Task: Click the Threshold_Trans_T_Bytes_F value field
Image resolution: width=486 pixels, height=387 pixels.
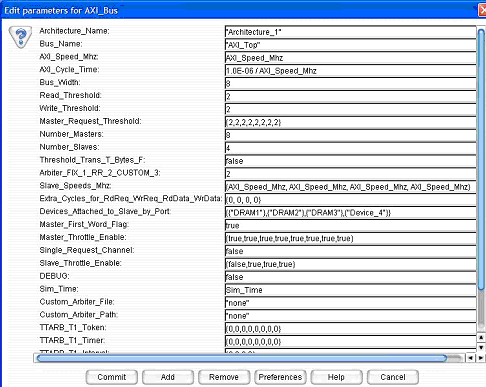Action: 350,161
